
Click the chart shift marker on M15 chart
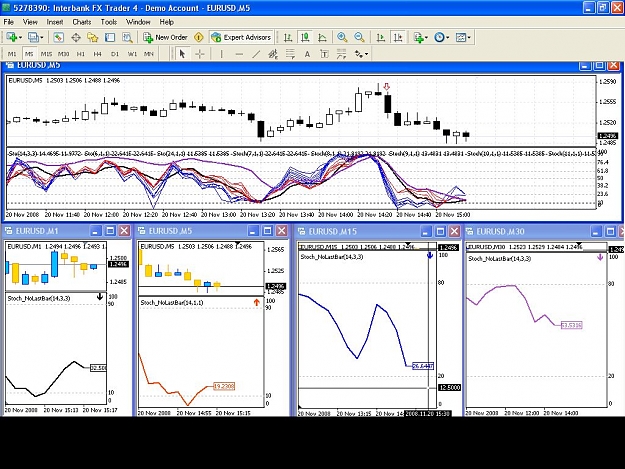tap(407, 244)
